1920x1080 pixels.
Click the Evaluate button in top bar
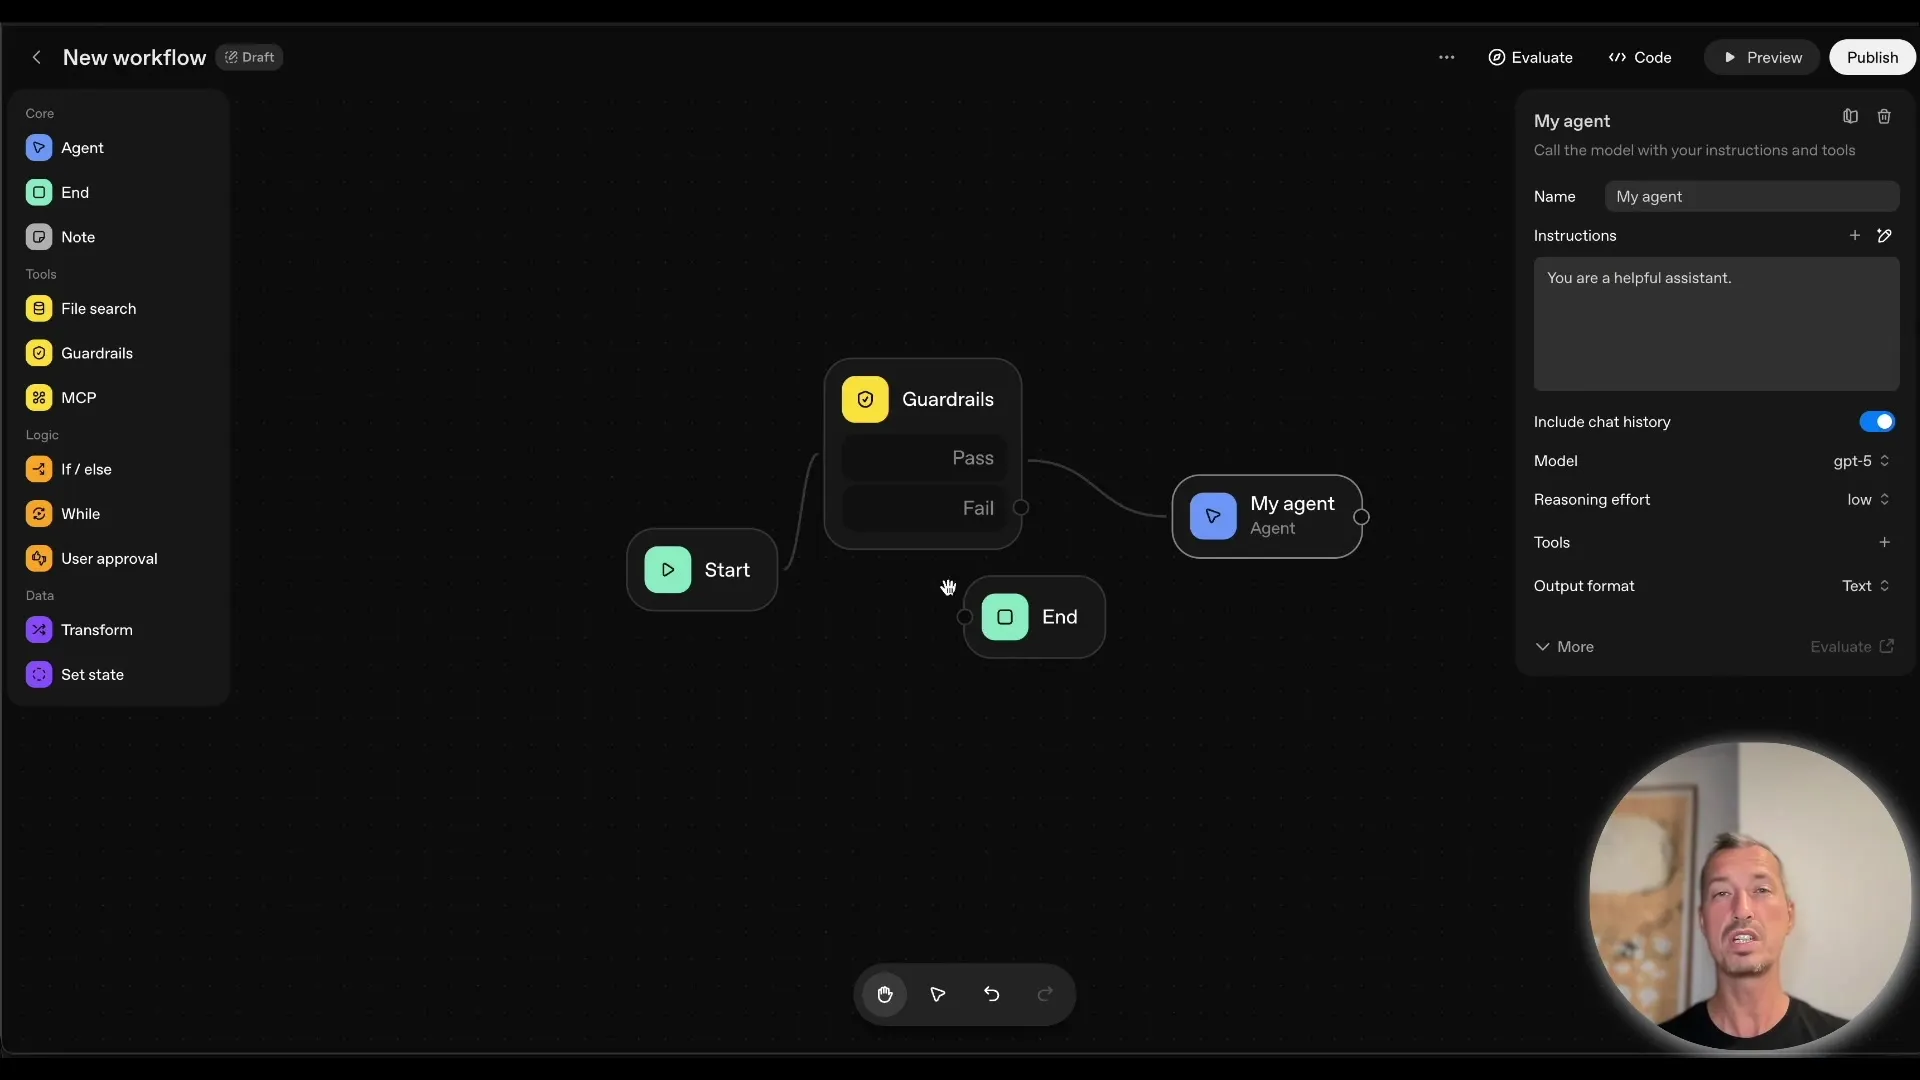click(1530, 57)
